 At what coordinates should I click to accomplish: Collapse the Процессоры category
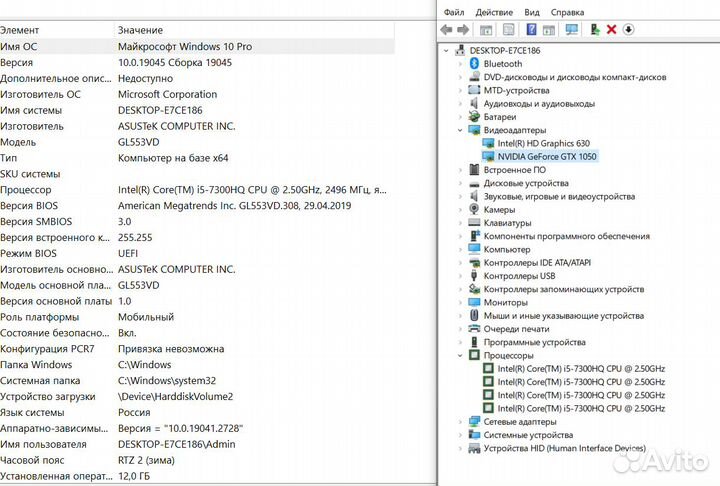(460, 355)
